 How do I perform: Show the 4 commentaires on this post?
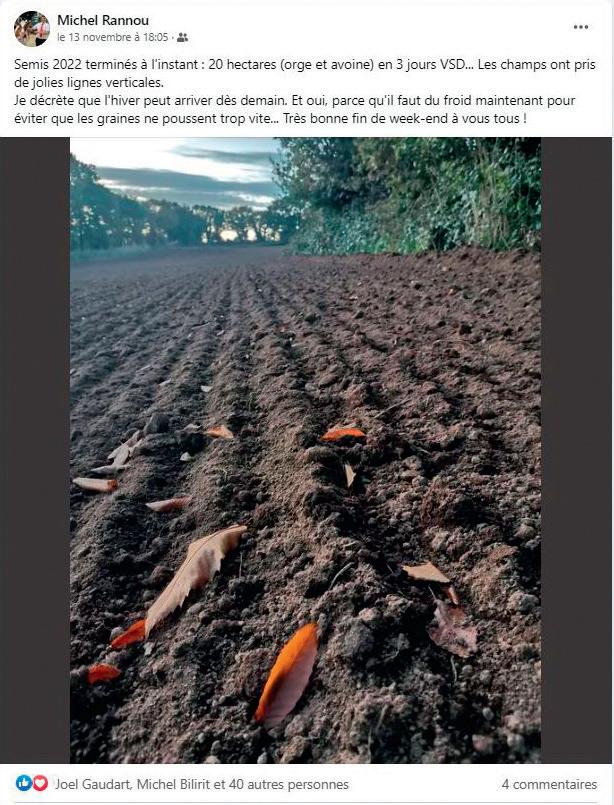point(549,784)
